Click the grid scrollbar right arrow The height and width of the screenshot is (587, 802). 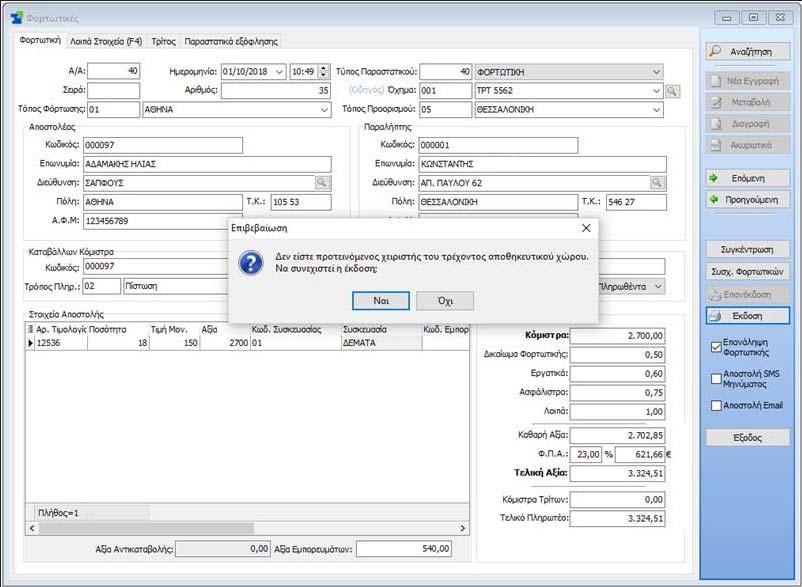(x=462, y=528)
